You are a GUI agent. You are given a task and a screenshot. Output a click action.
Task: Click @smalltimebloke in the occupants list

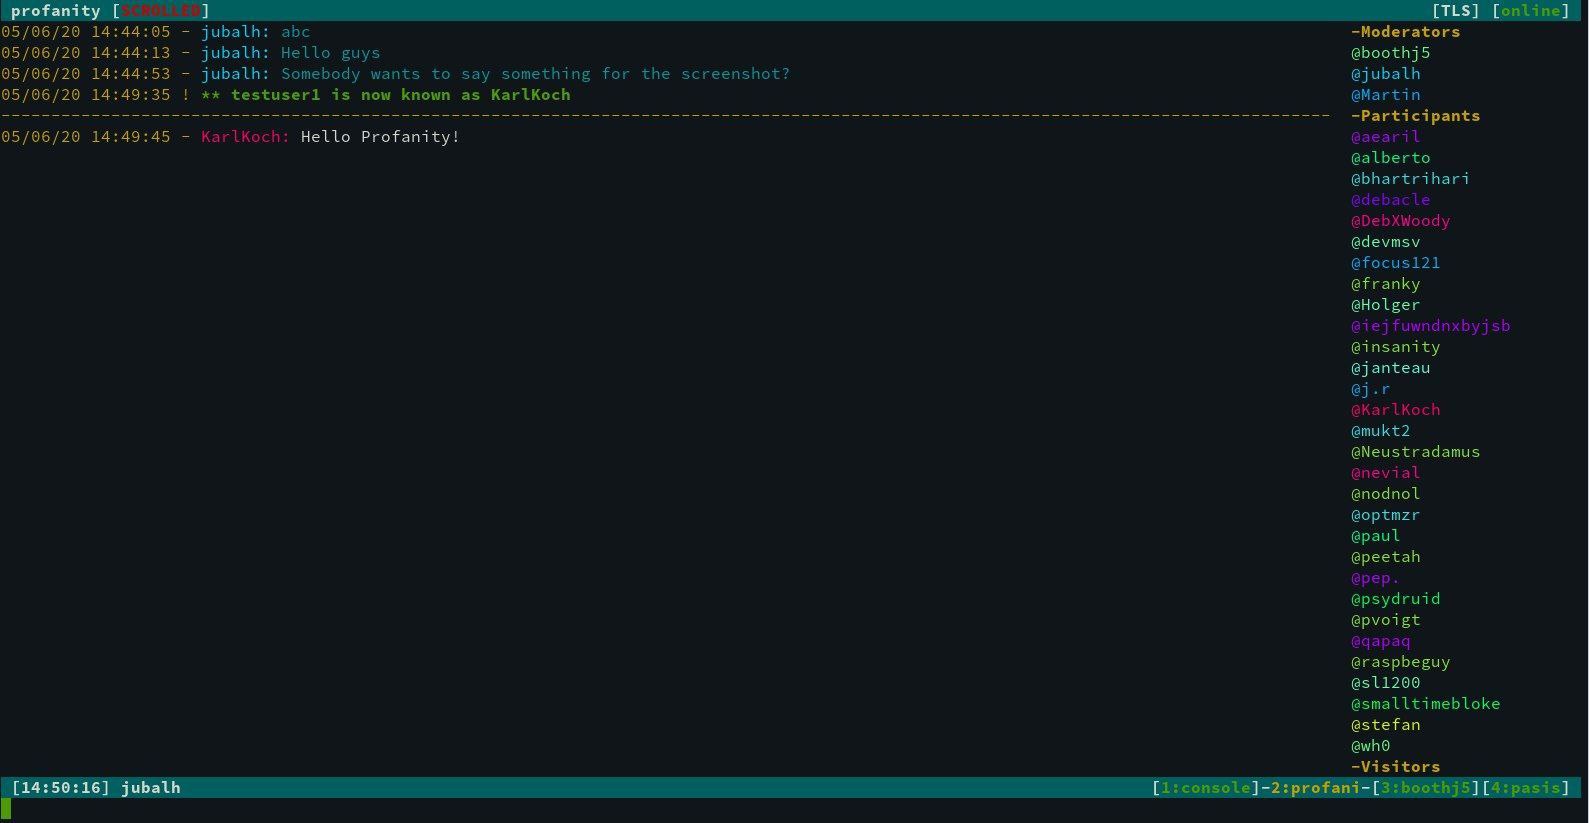[x=1426, y=703]
